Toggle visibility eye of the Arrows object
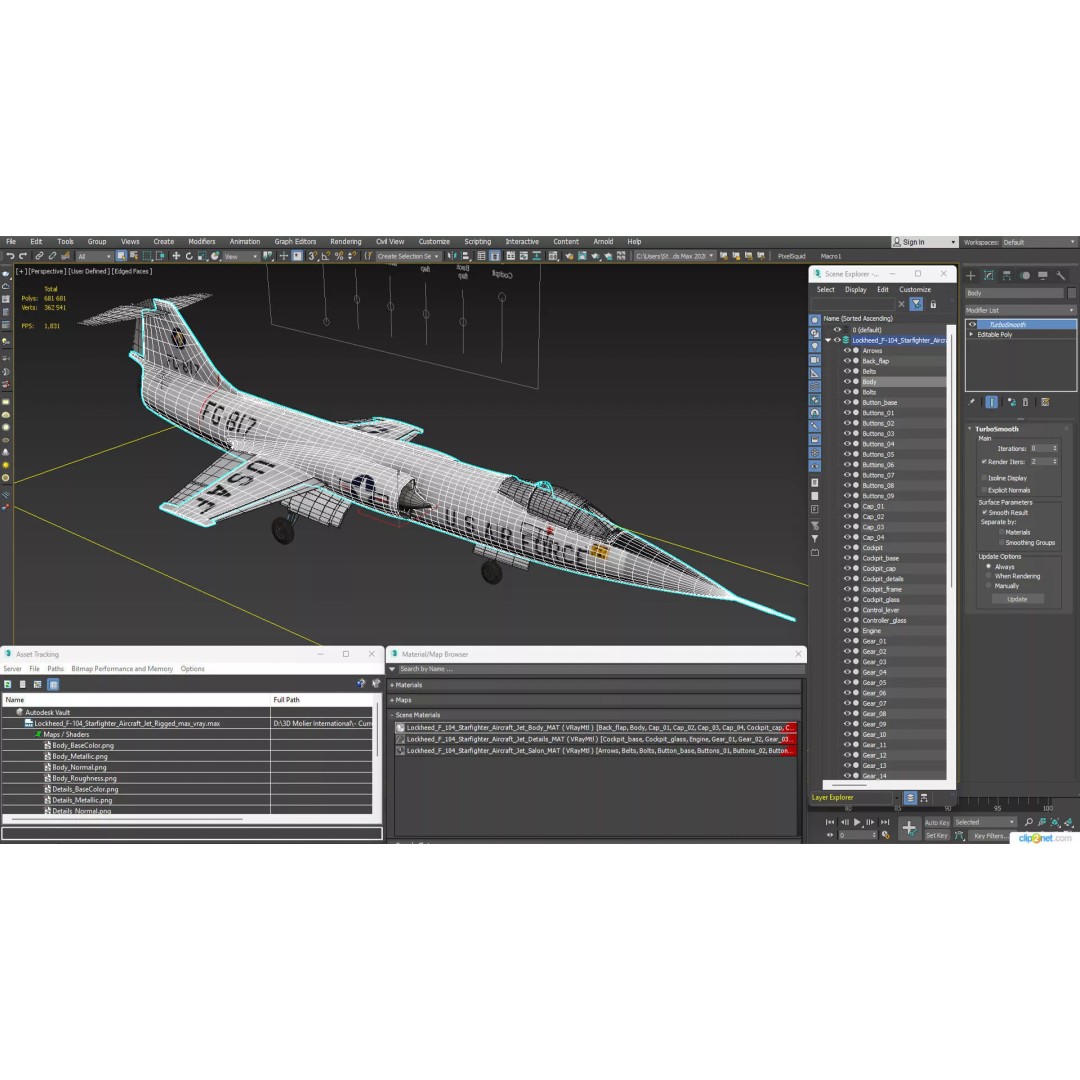The image size is (1080, 1080). [x=847, y=351]
